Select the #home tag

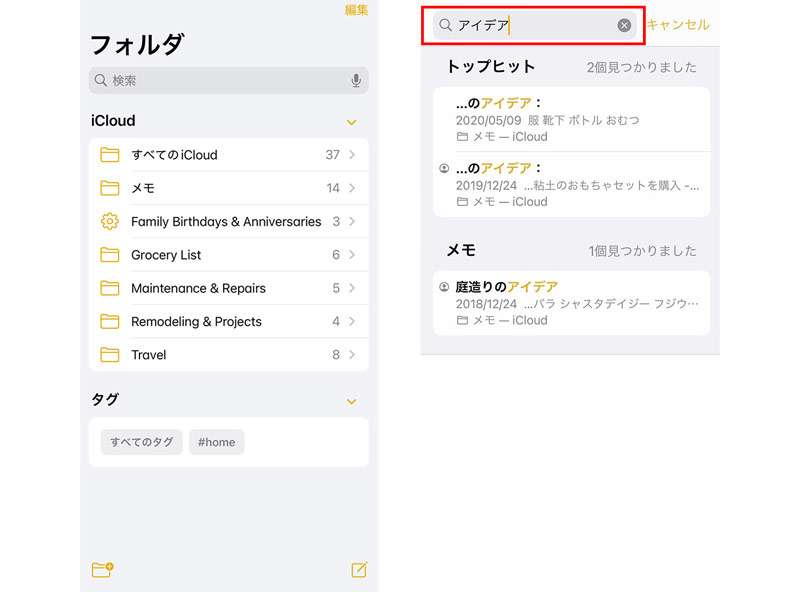coord(216,442)
